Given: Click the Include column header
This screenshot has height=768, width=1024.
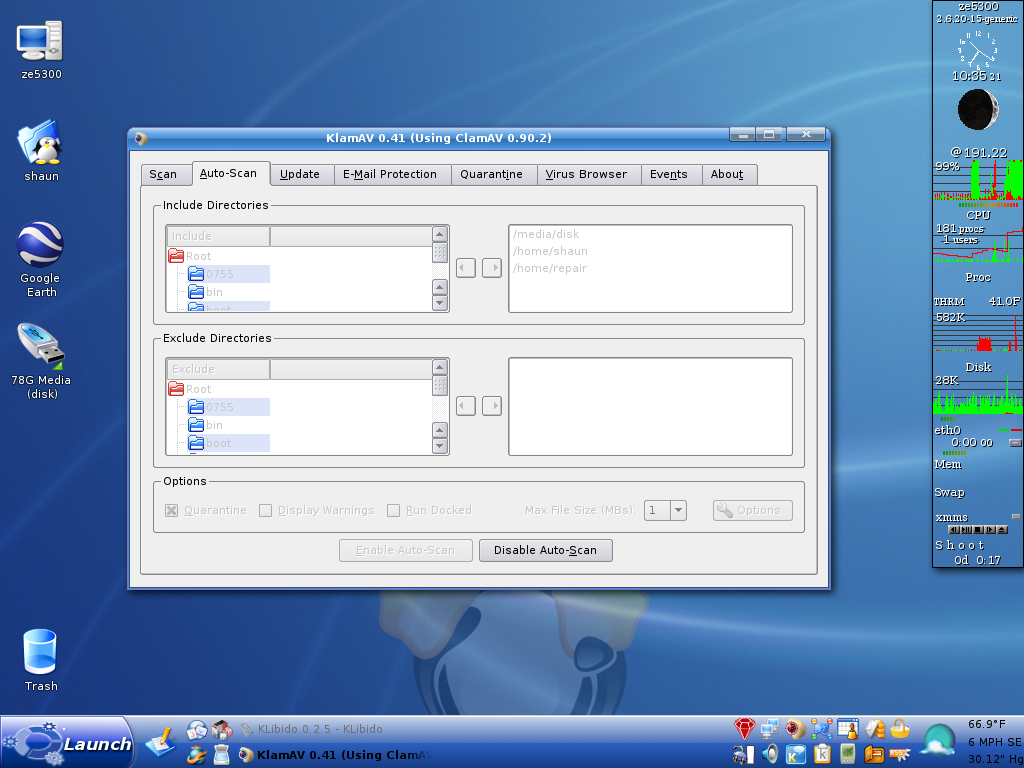Looking at the screenshot, I should tap(218, 236).
